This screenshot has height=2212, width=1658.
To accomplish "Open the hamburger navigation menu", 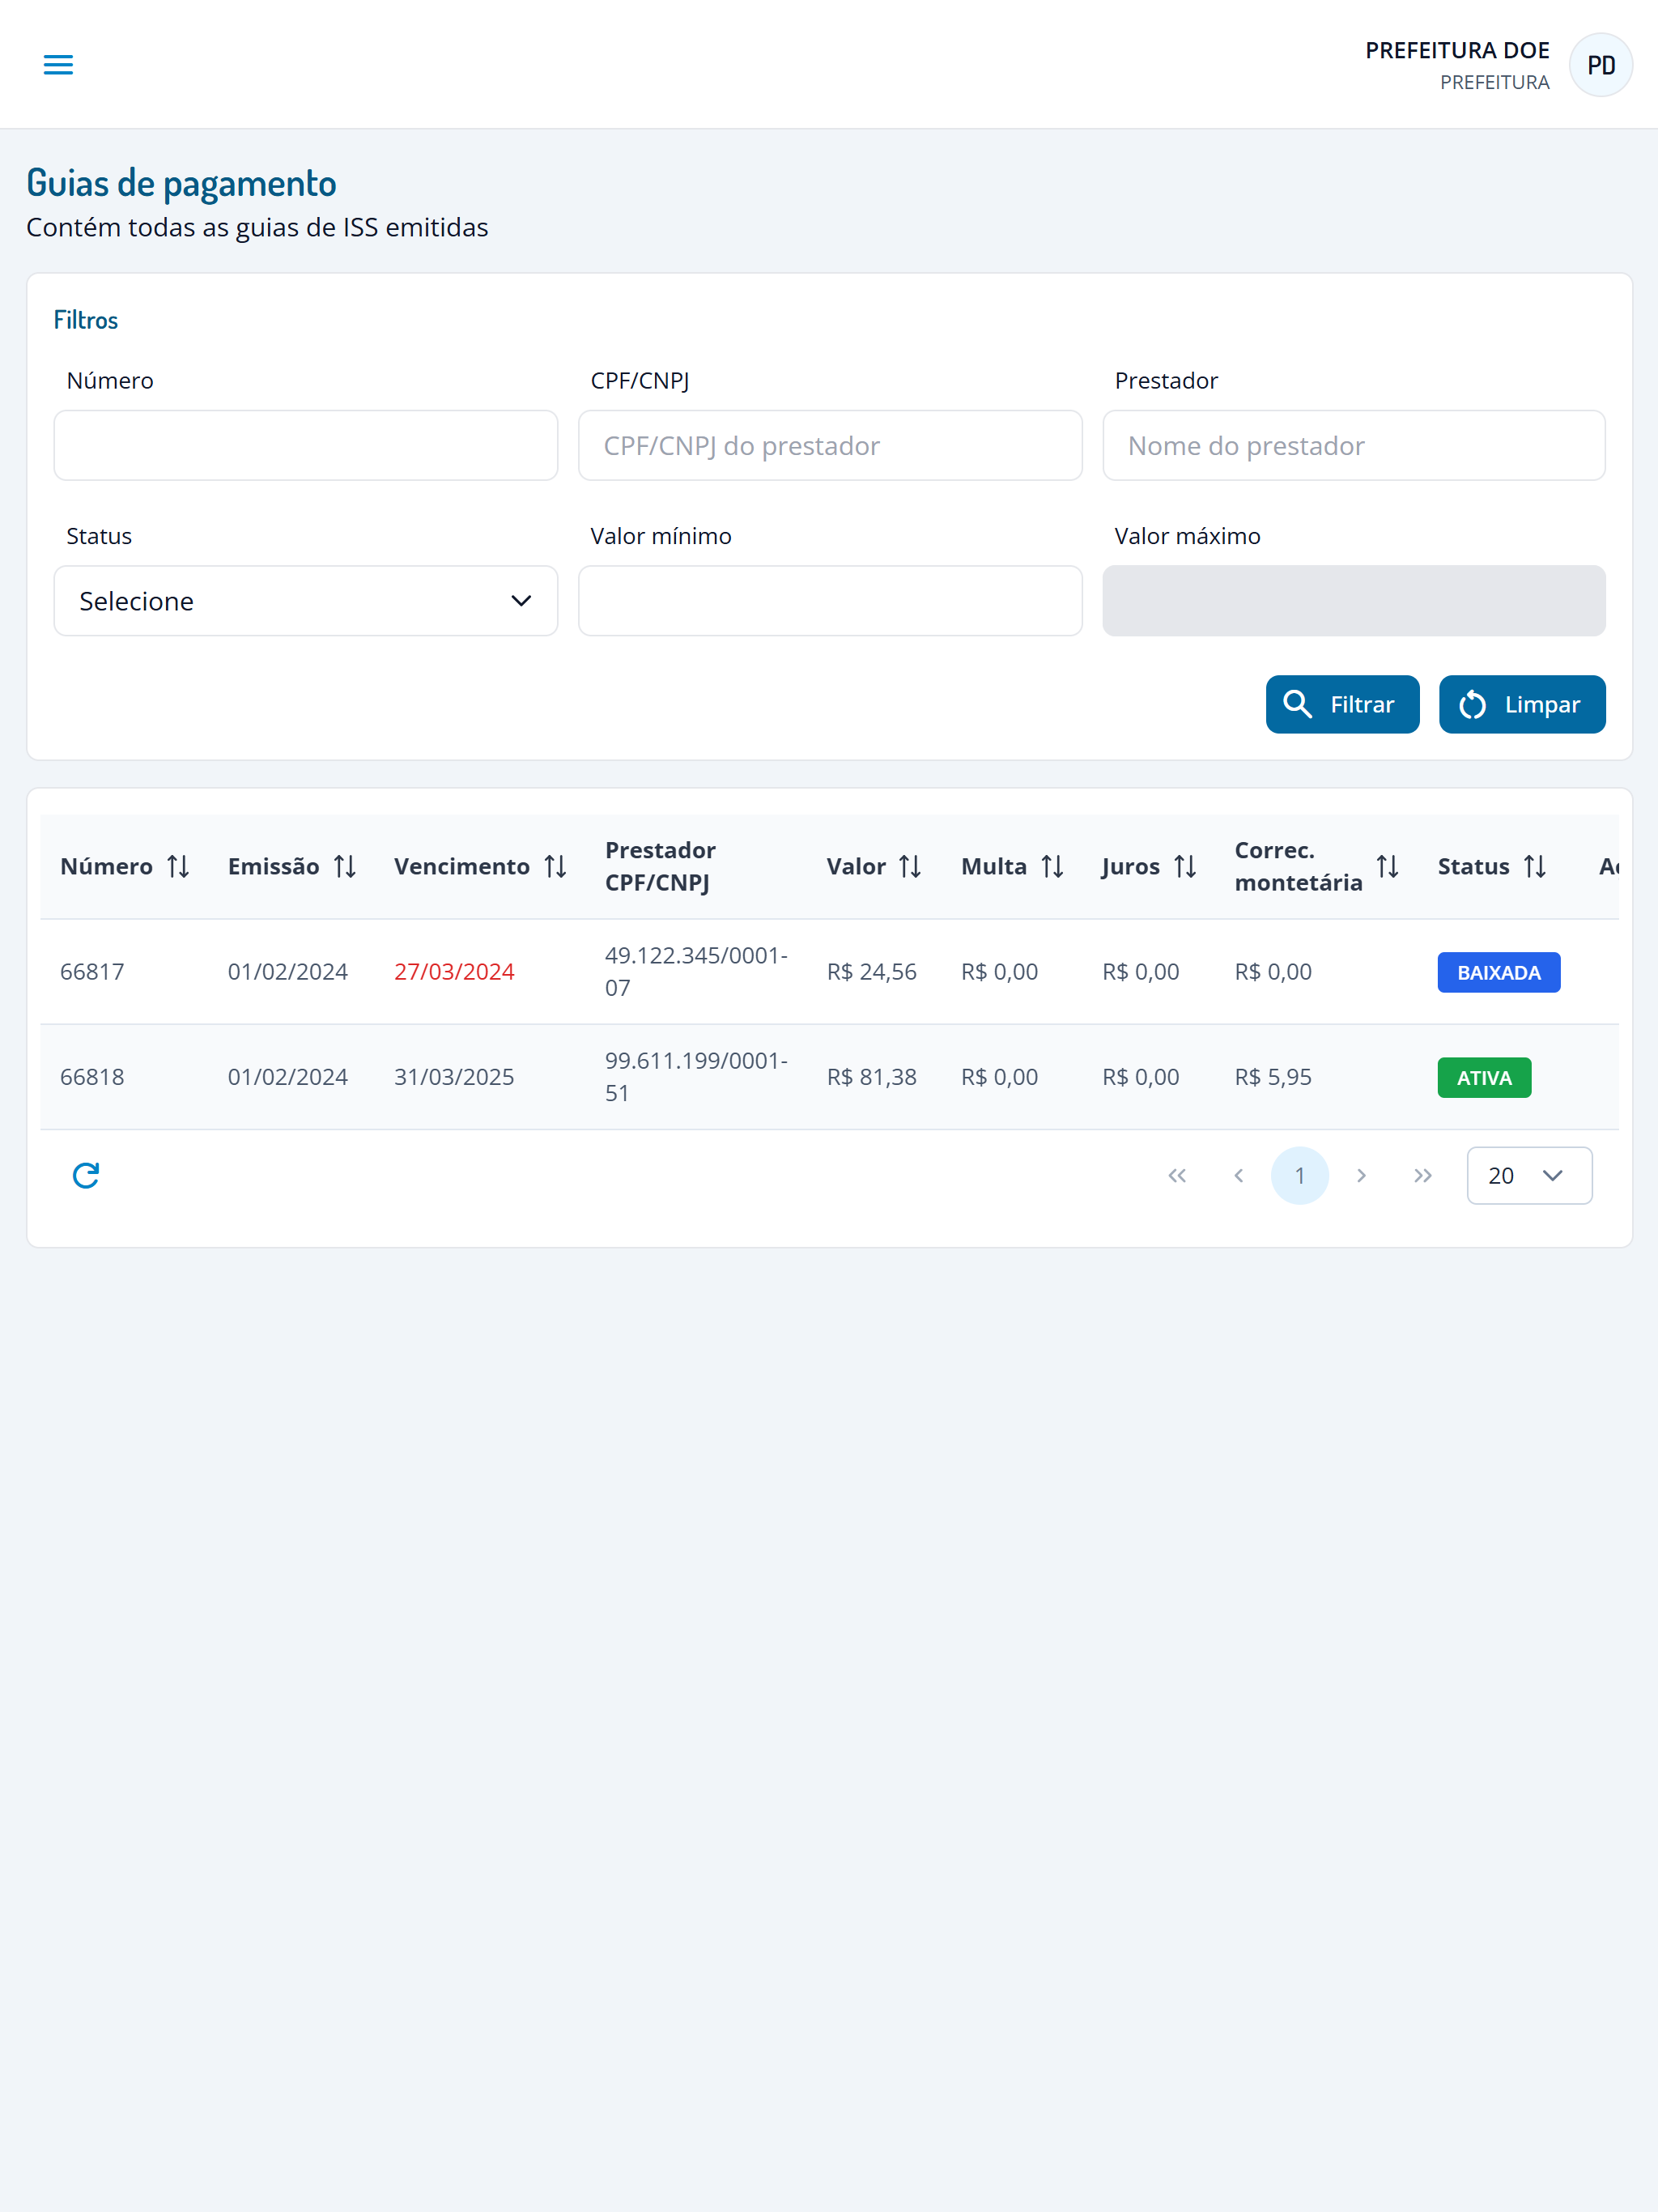I will tap(58, 65).
